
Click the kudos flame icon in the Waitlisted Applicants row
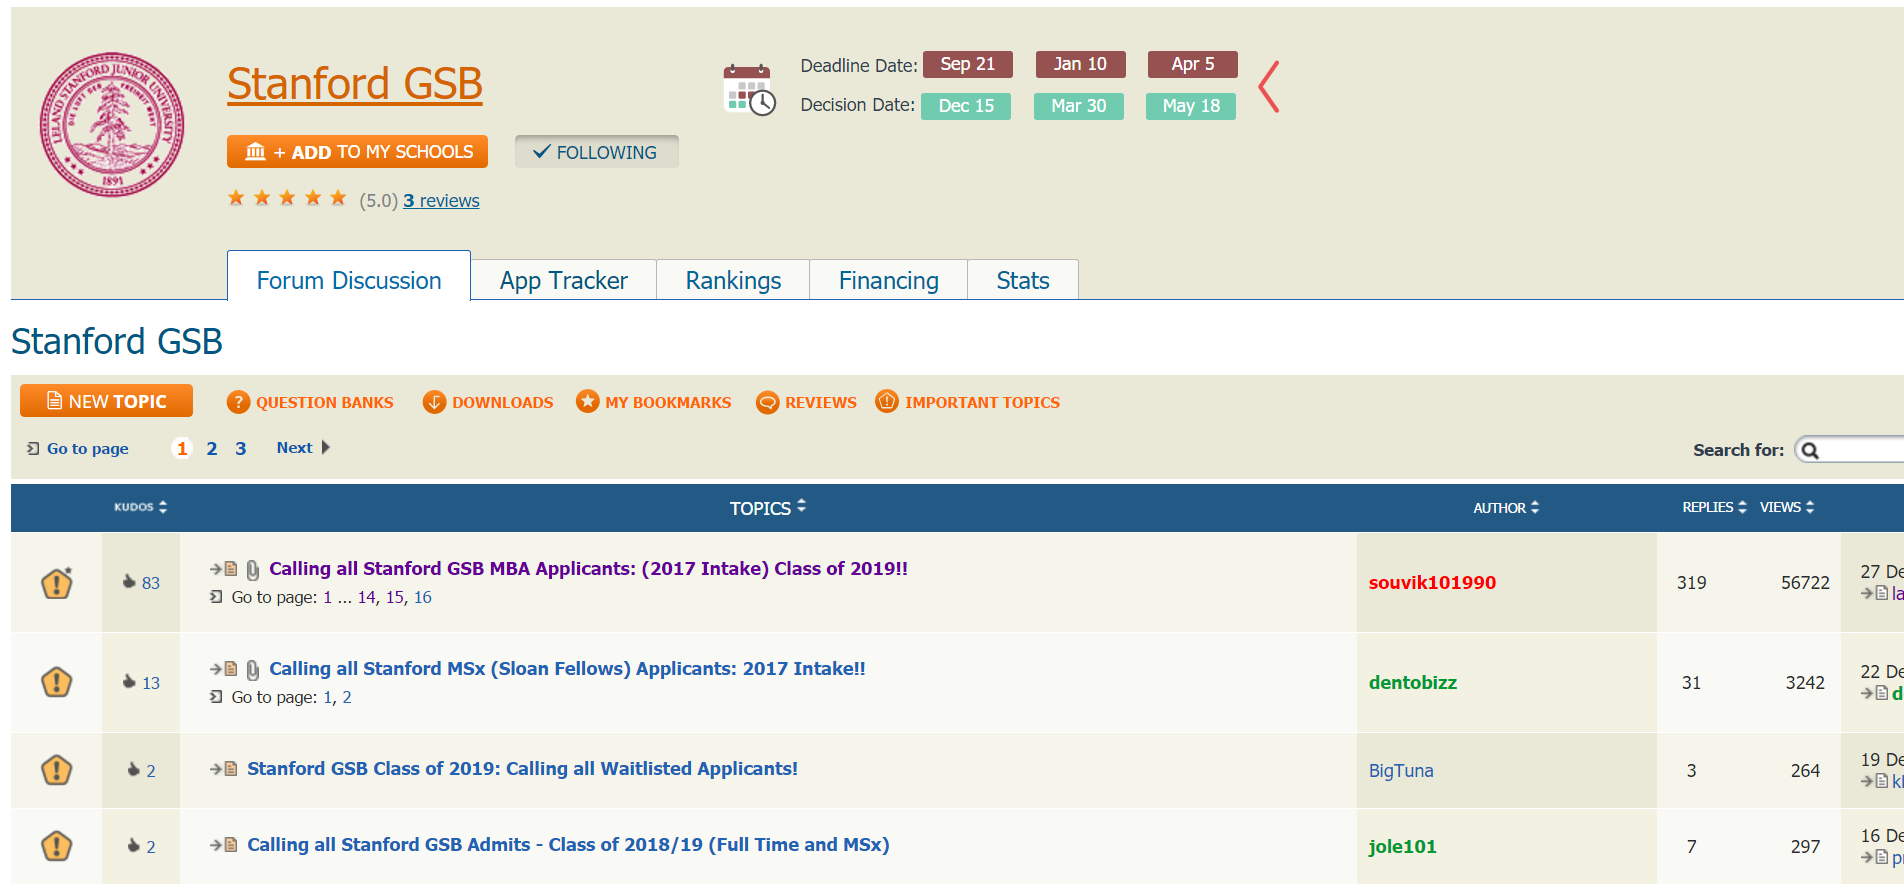pos(134,769)
